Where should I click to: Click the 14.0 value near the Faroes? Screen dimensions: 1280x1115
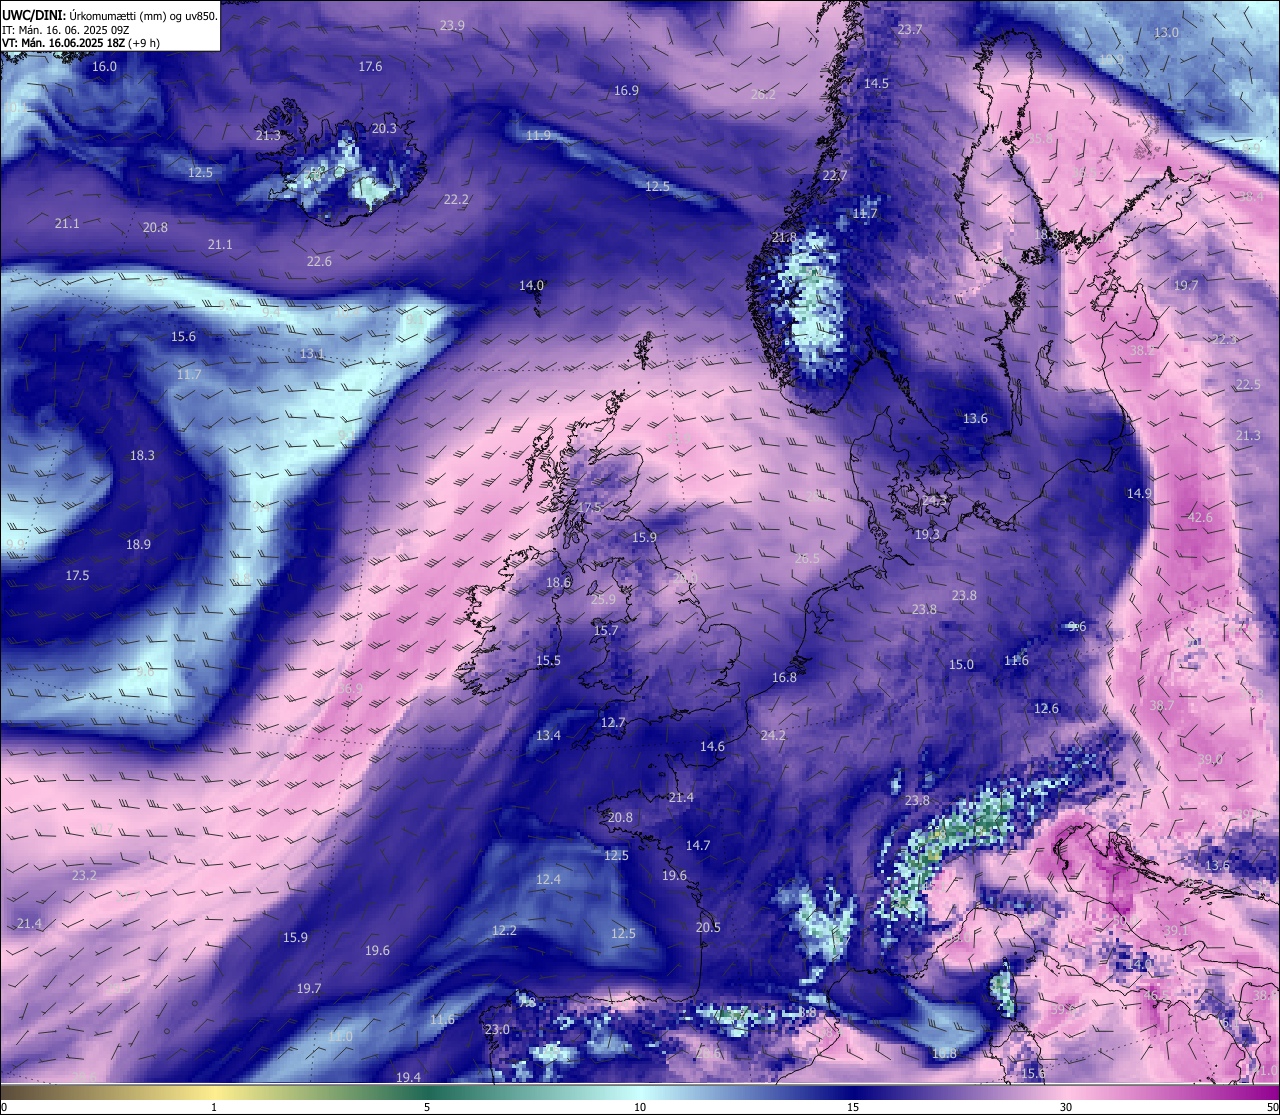531,286
